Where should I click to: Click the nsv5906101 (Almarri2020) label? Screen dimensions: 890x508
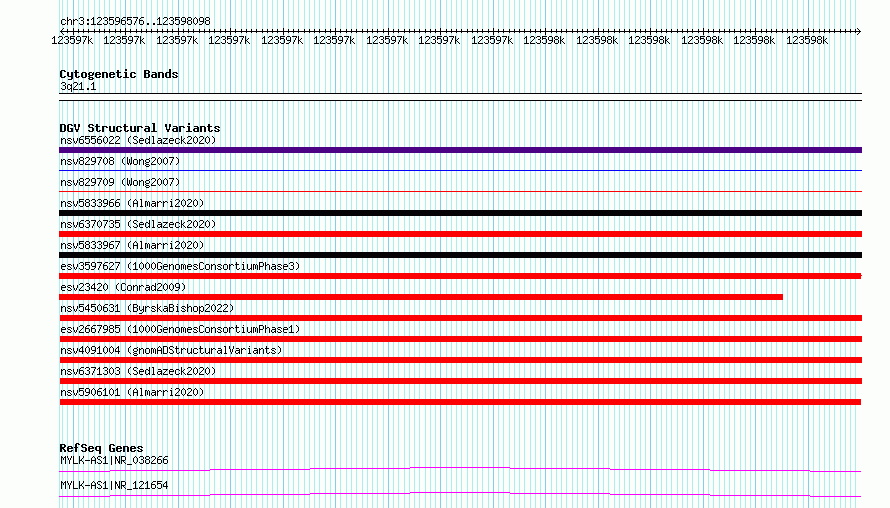(132, 392)
